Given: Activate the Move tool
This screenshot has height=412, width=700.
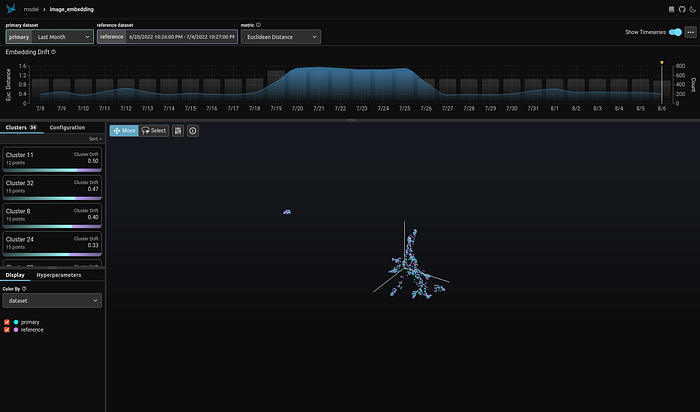Looking at the screenshot, I should tap(124, 131).
